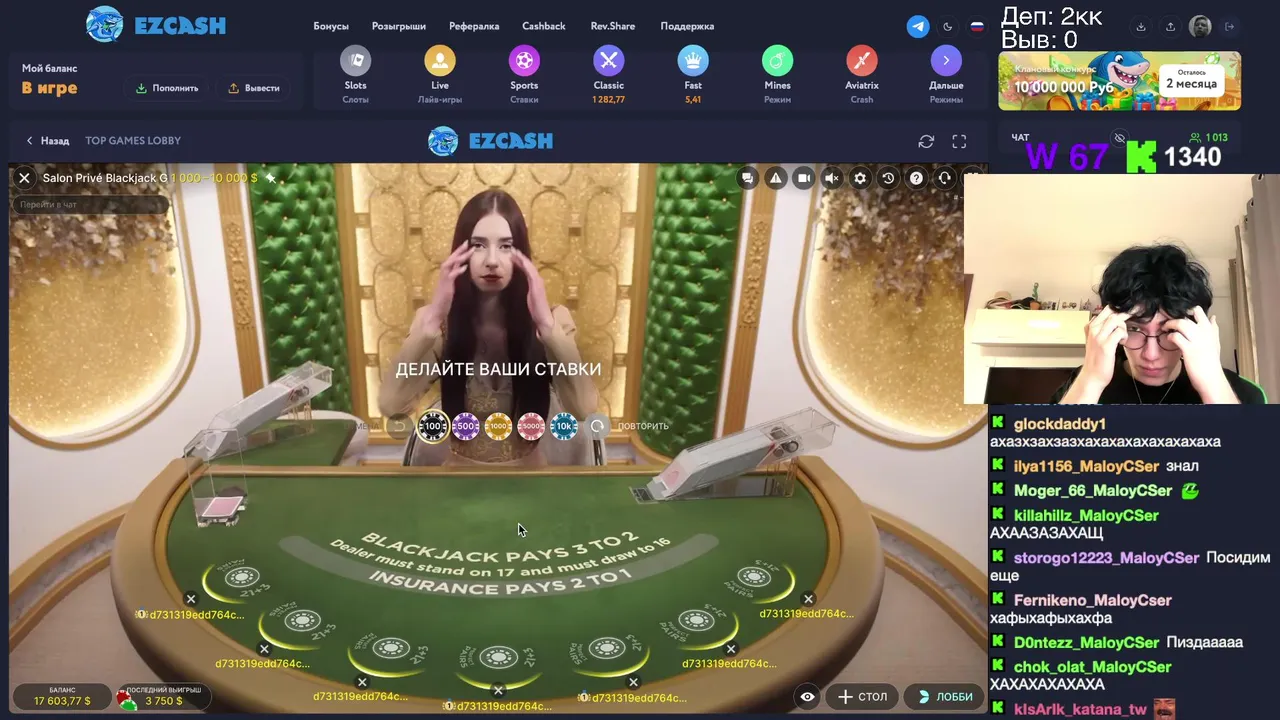Click the favorite star next to table name

[271, 178]
